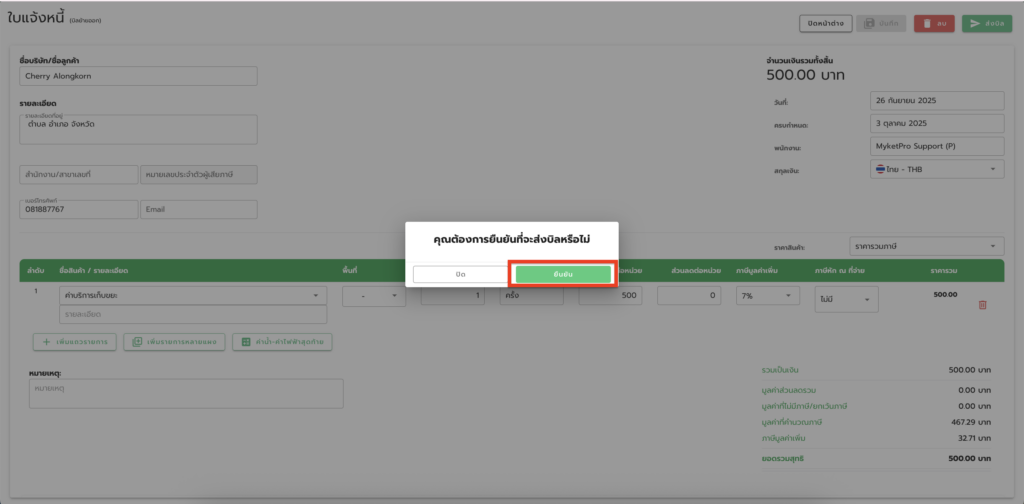This screenshot has height=504, width=1024.
Task: Click ปิด to dismiss the confirmation dialog
Action: pos(460,274)
